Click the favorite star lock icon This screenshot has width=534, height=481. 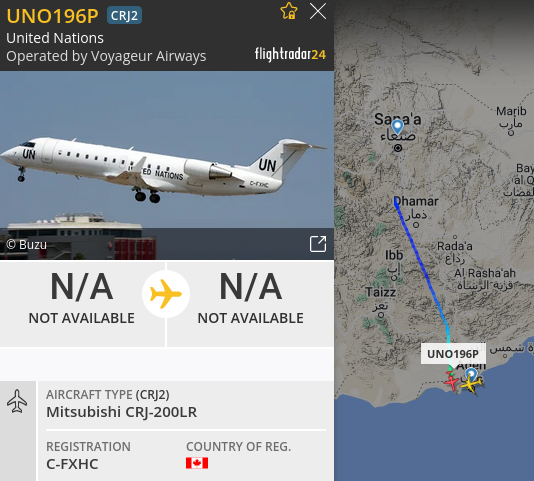288,11
